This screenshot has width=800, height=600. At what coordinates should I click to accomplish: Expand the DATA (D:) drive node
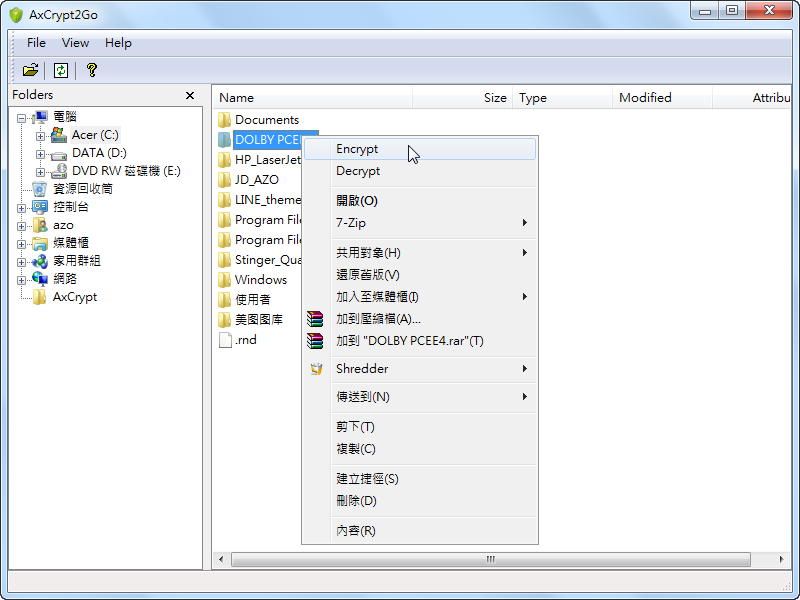pyautogui.click(x=40, y=154)
